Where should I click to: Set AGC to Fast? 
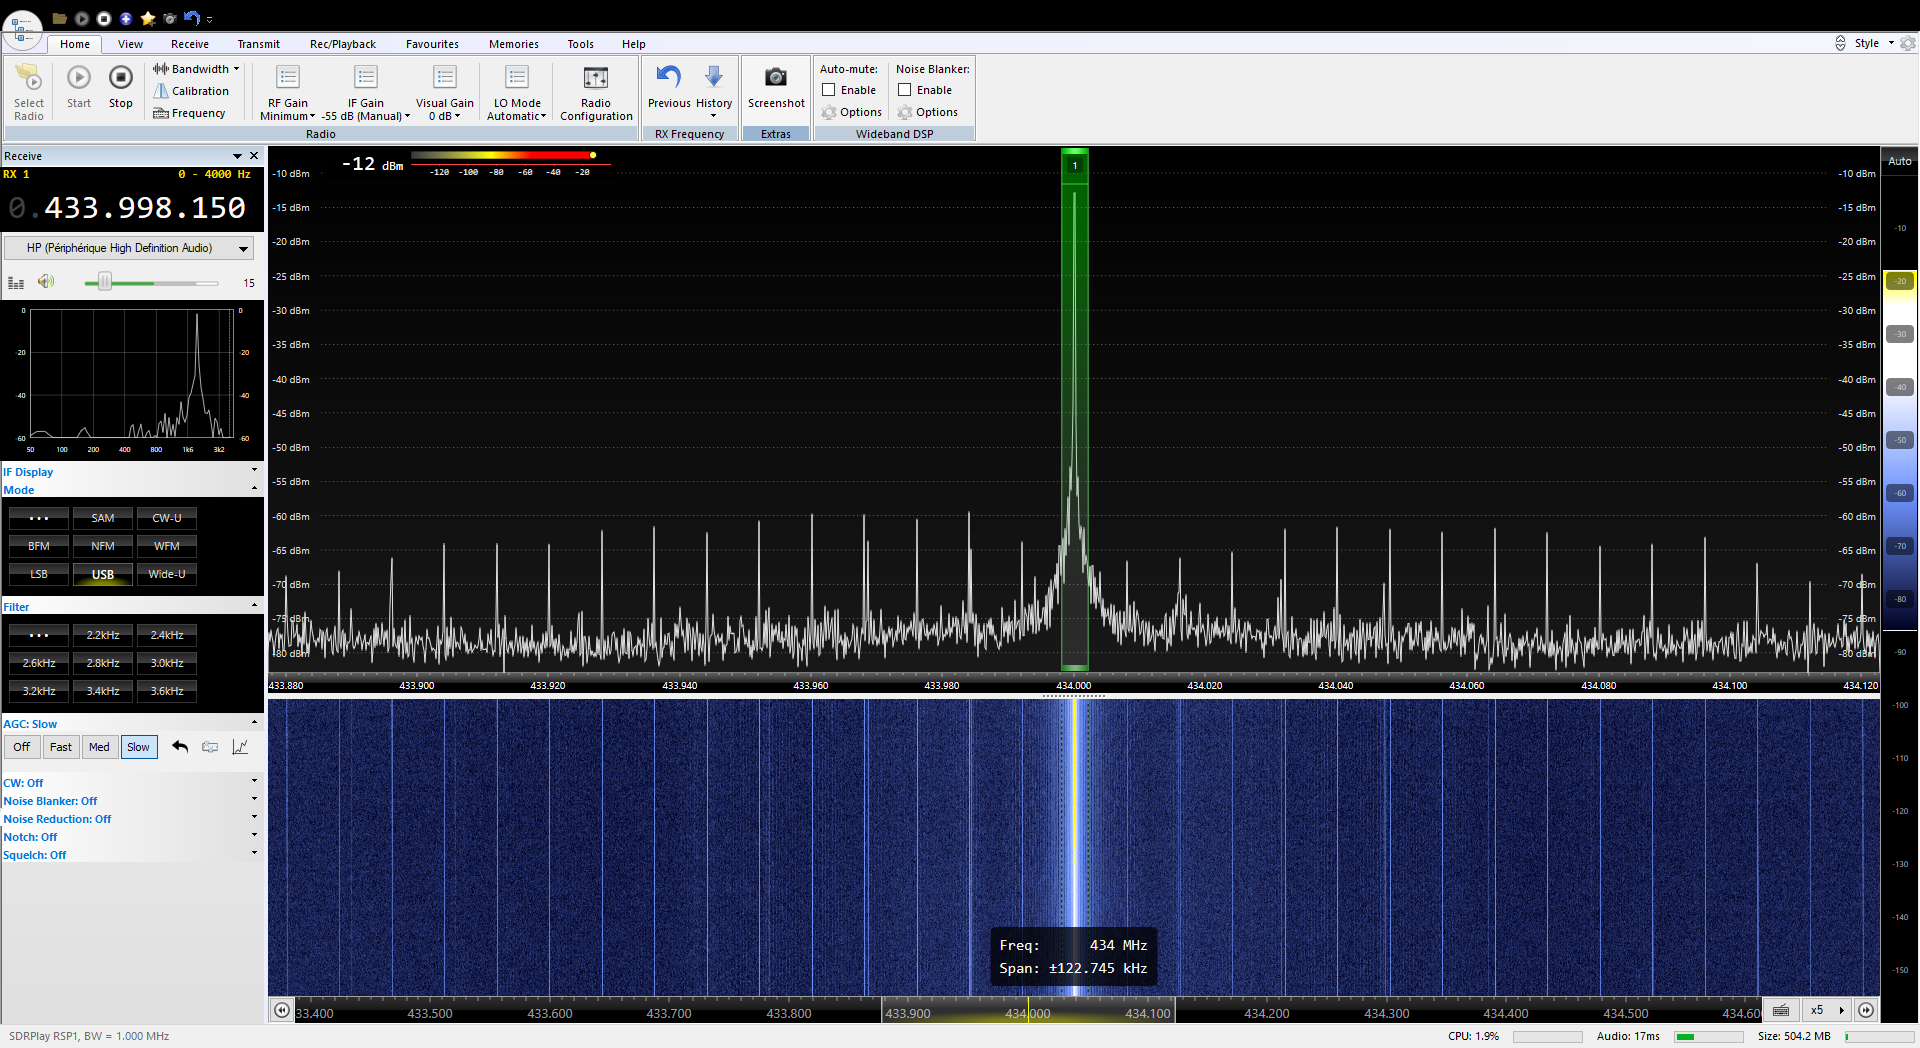pos(61,747)
